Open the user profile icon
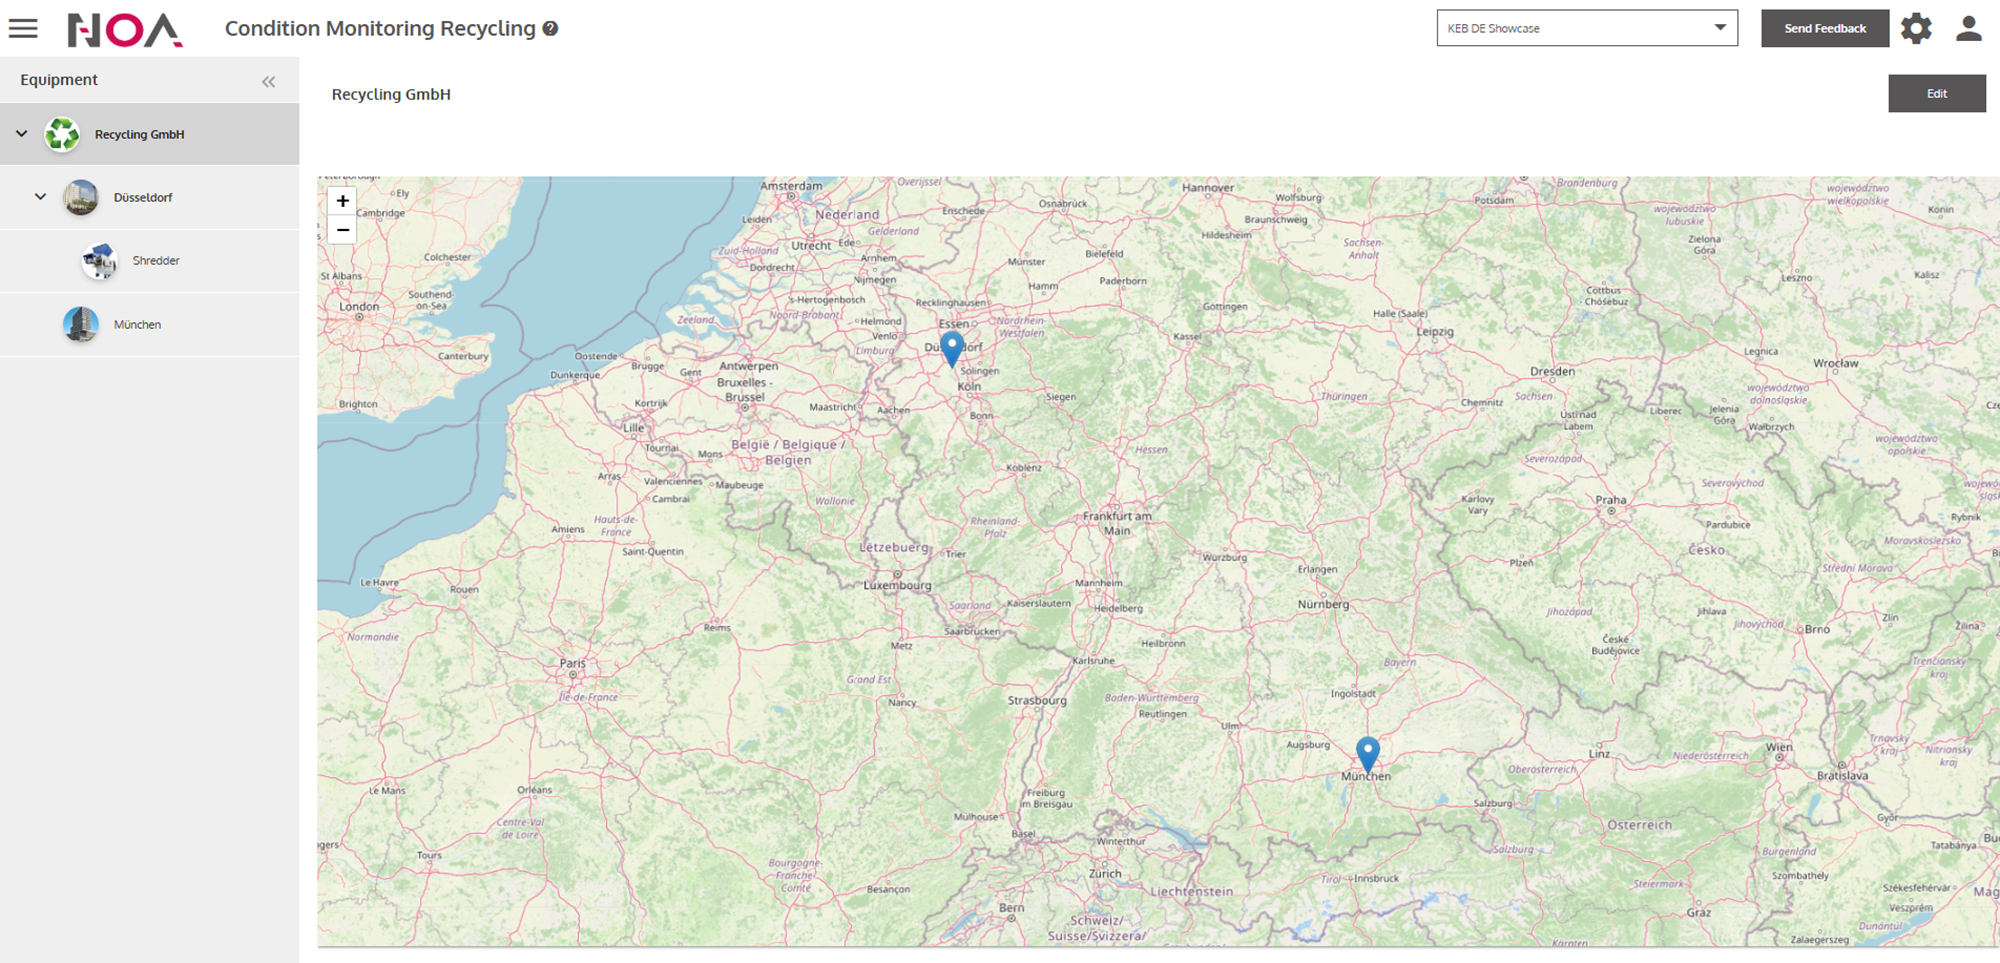Viewport: 2000px width, 963px height. (x=1968, y=28)
